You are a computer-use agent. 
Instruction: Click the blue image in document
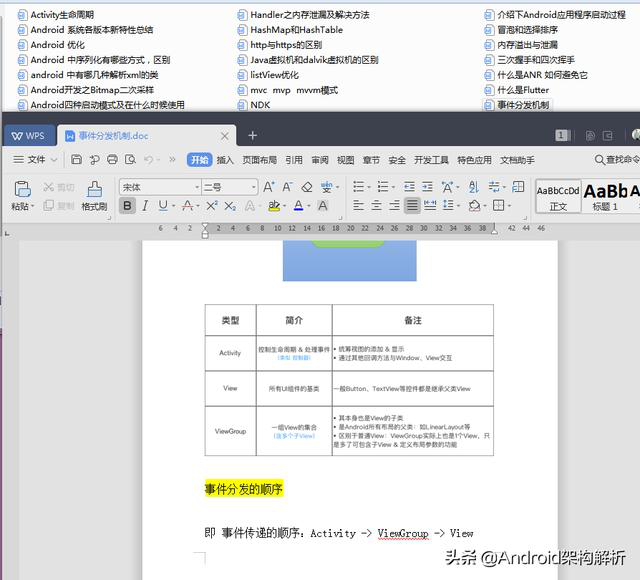[349, 260]
